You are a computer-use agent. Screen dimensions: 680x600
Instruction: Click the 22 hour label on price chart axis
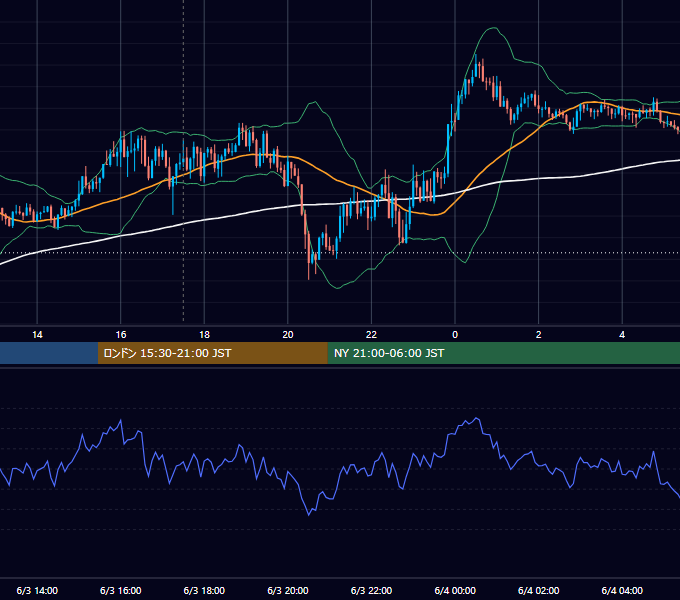371,335
